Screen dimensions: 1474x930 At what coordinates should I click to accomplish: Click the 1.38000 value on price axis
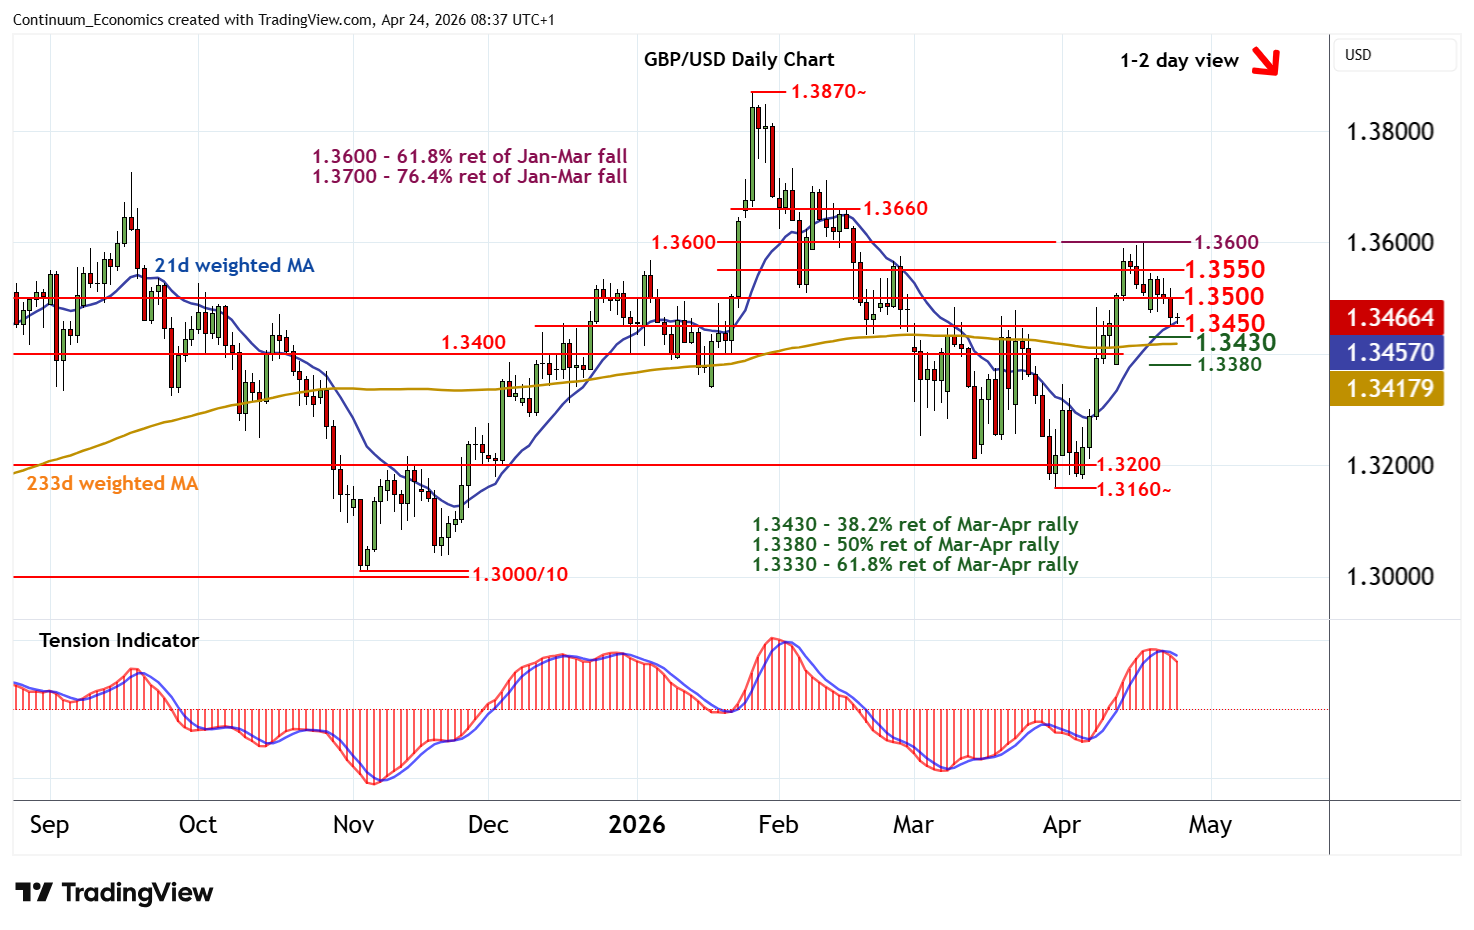1390,132
